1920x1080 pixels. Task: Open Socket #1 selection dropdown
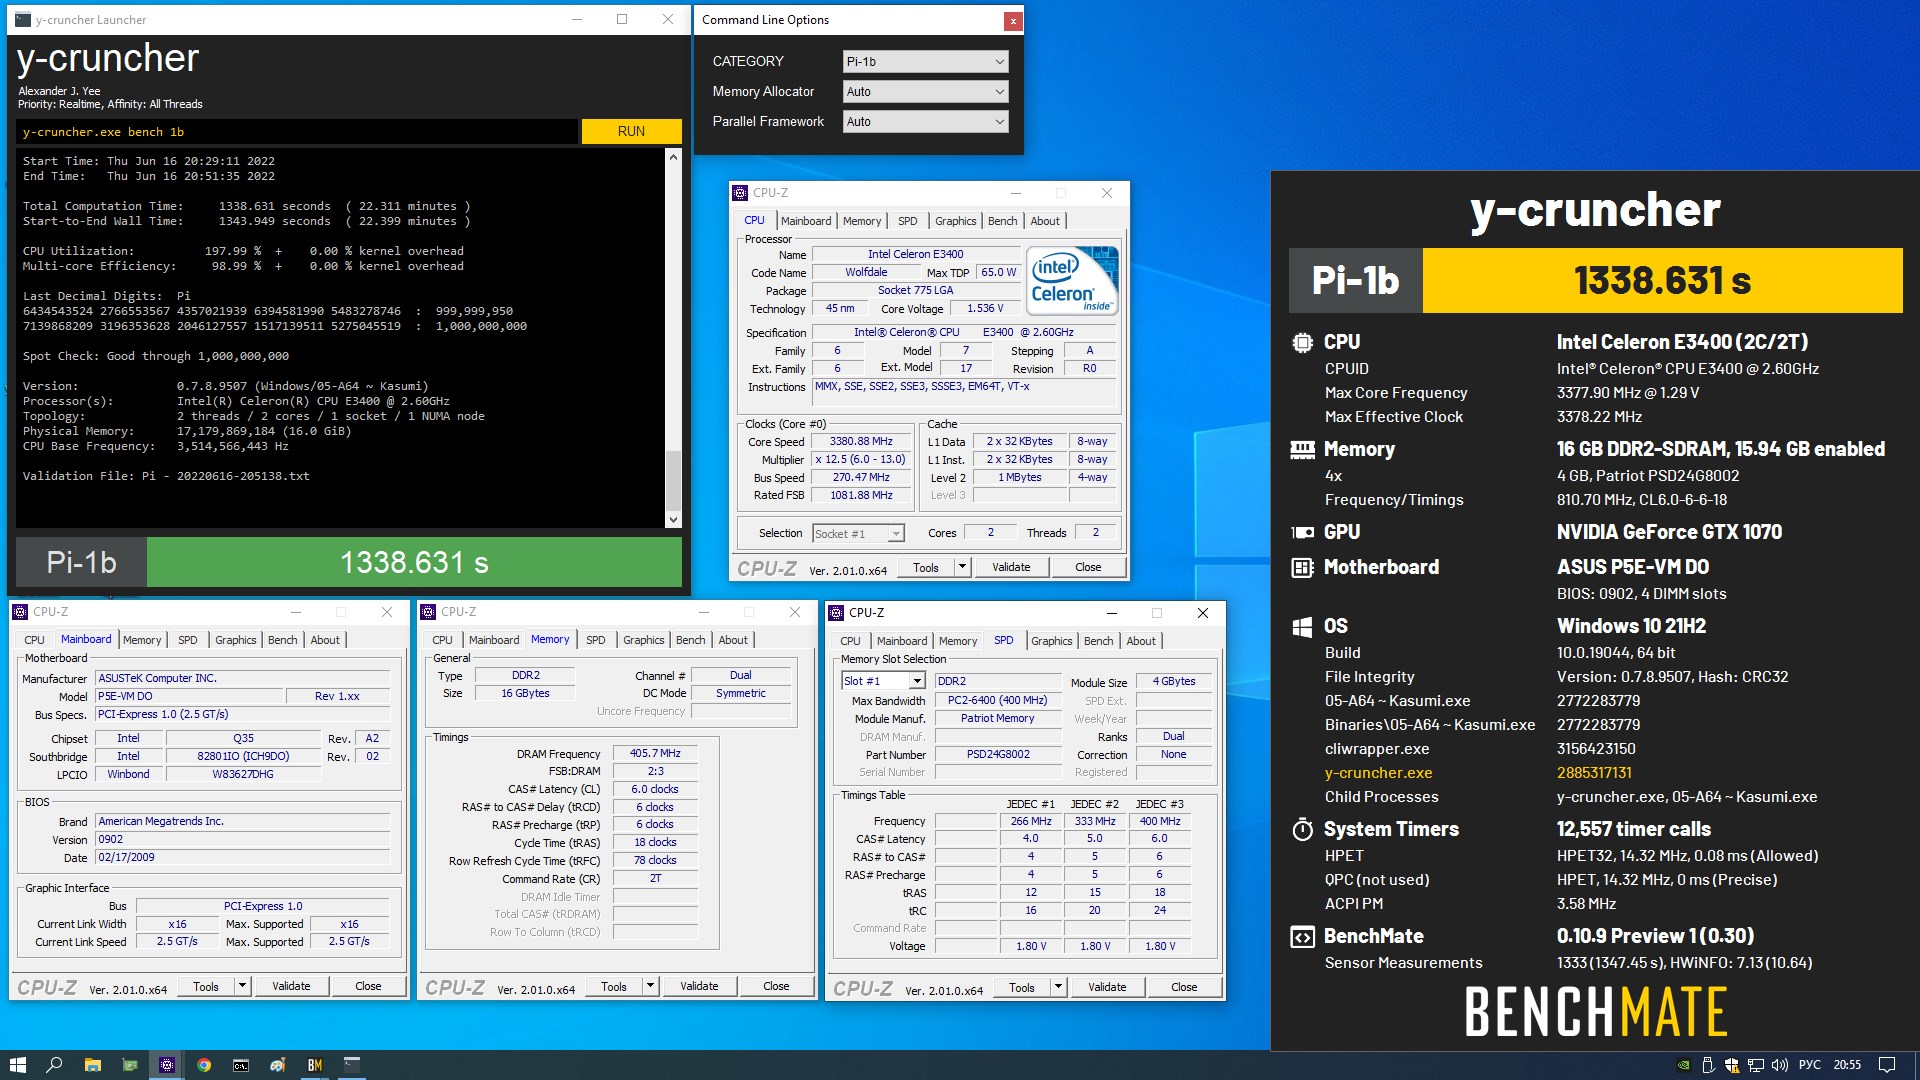[x=859, y=533]
